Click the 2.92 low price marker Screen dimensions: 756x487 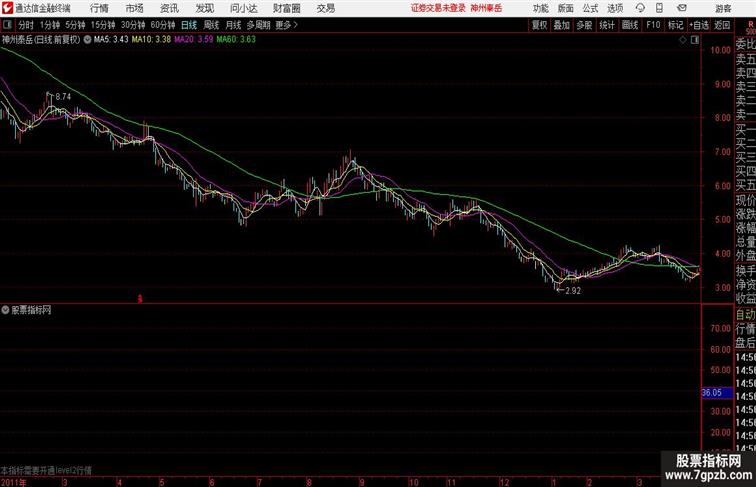[573, 291]
